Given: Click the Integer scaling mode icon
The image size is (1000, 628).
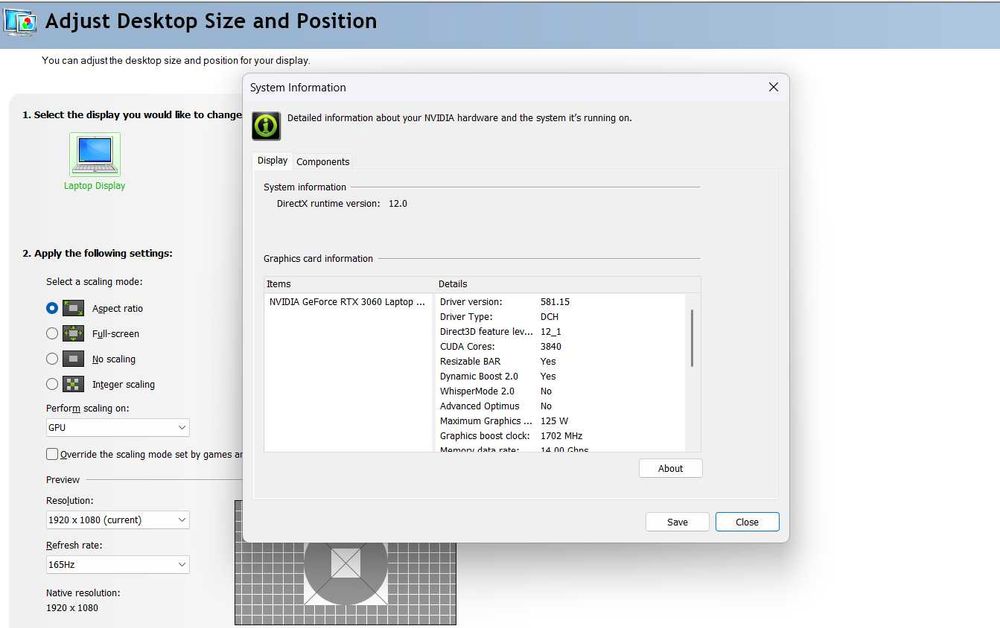Looking at the screenshot, I should [73, 384].
